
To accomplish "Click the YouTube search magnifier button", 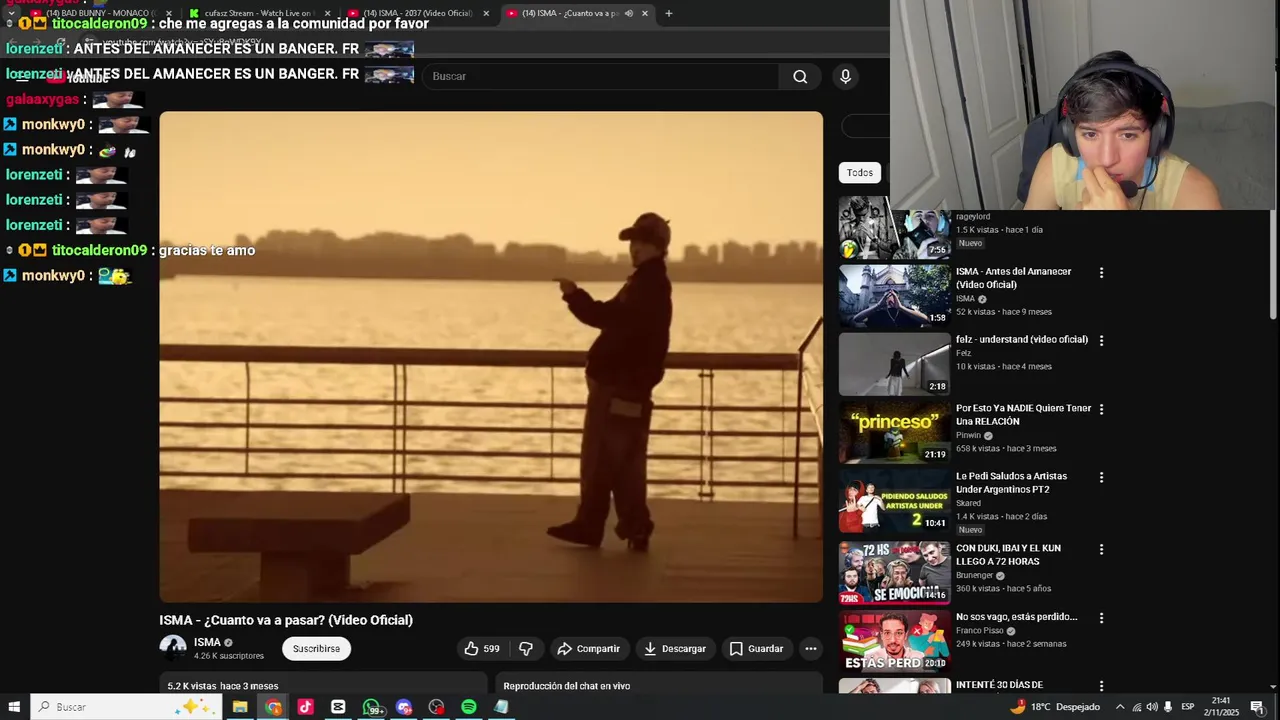I will [x=800, y=76].
